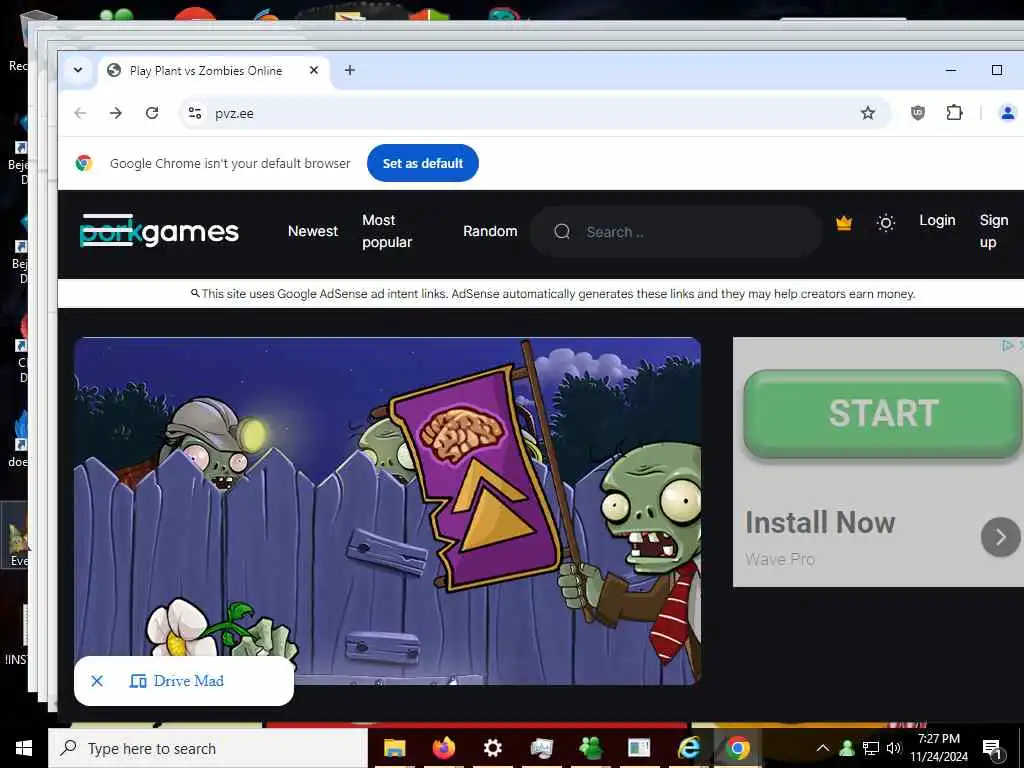Viewport: 1024px width, 768px height.
Task: Click the Chrome icon in the taskbar
Action: (738, 748)
